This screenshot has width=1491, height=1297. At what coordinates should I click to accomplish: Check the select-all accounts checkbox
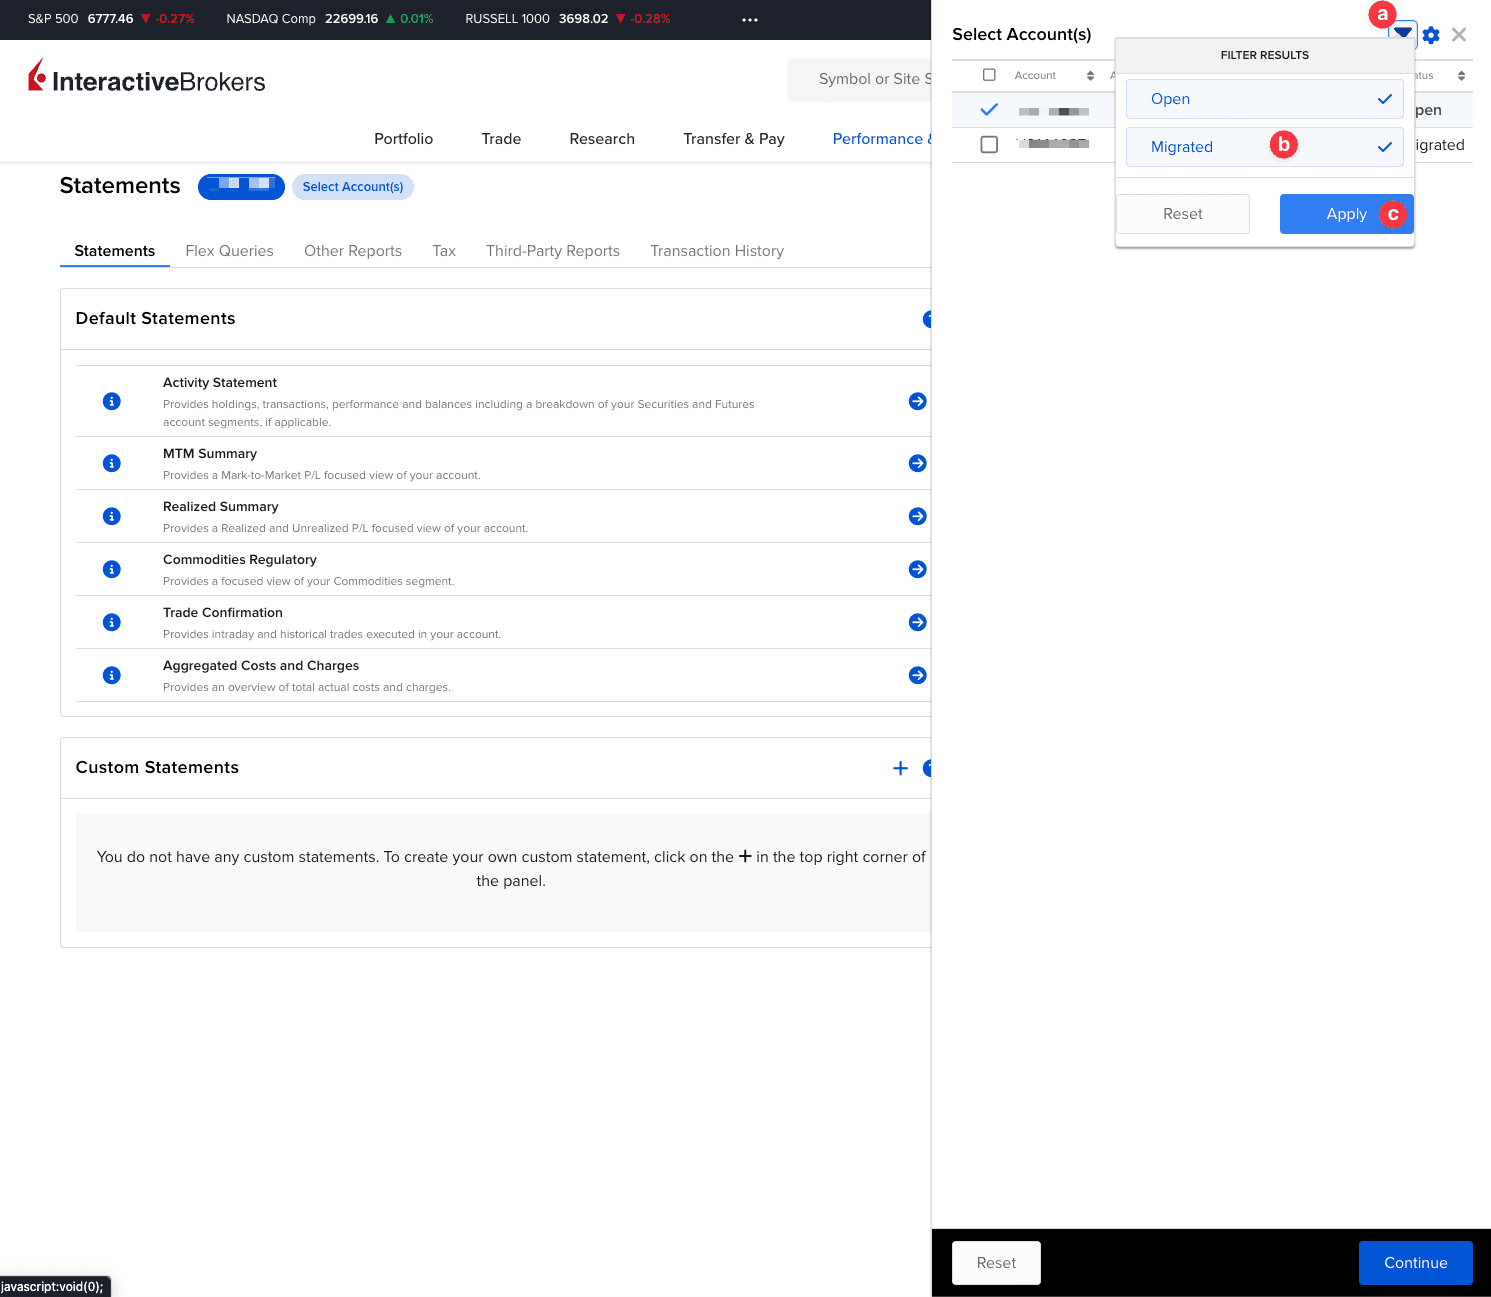(989, 75)
